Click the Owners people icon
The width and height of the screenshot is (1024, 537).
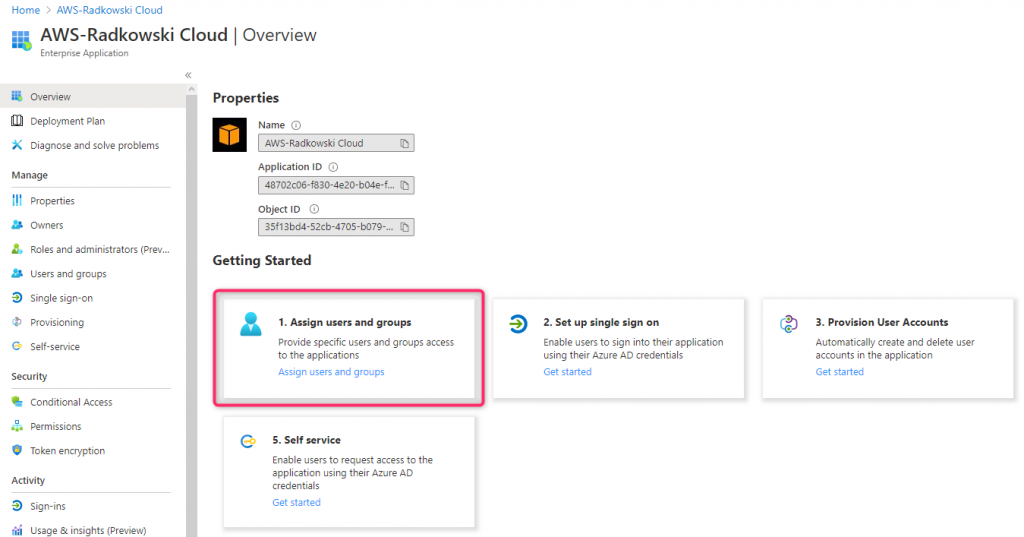coord(17,225)
